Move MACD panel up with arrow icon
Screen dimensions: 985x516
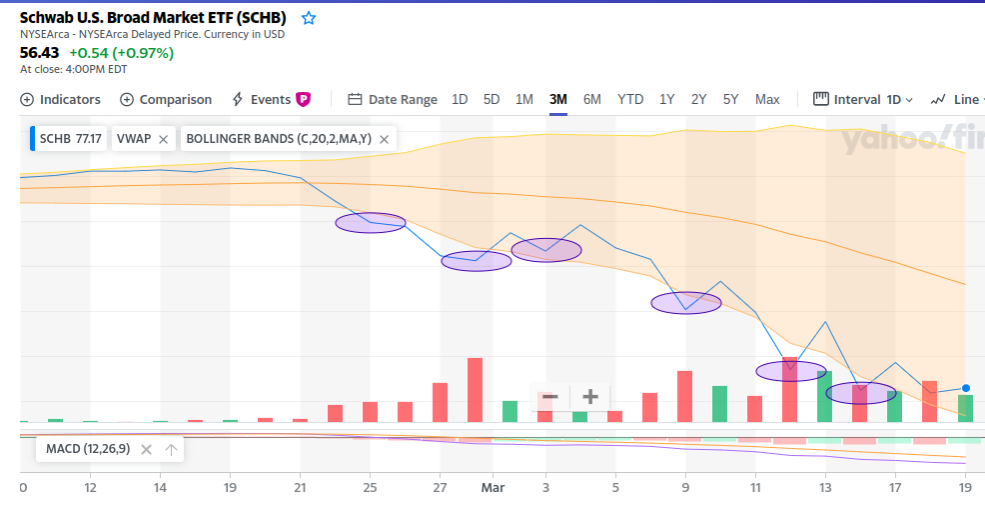[x=171, y=449]
